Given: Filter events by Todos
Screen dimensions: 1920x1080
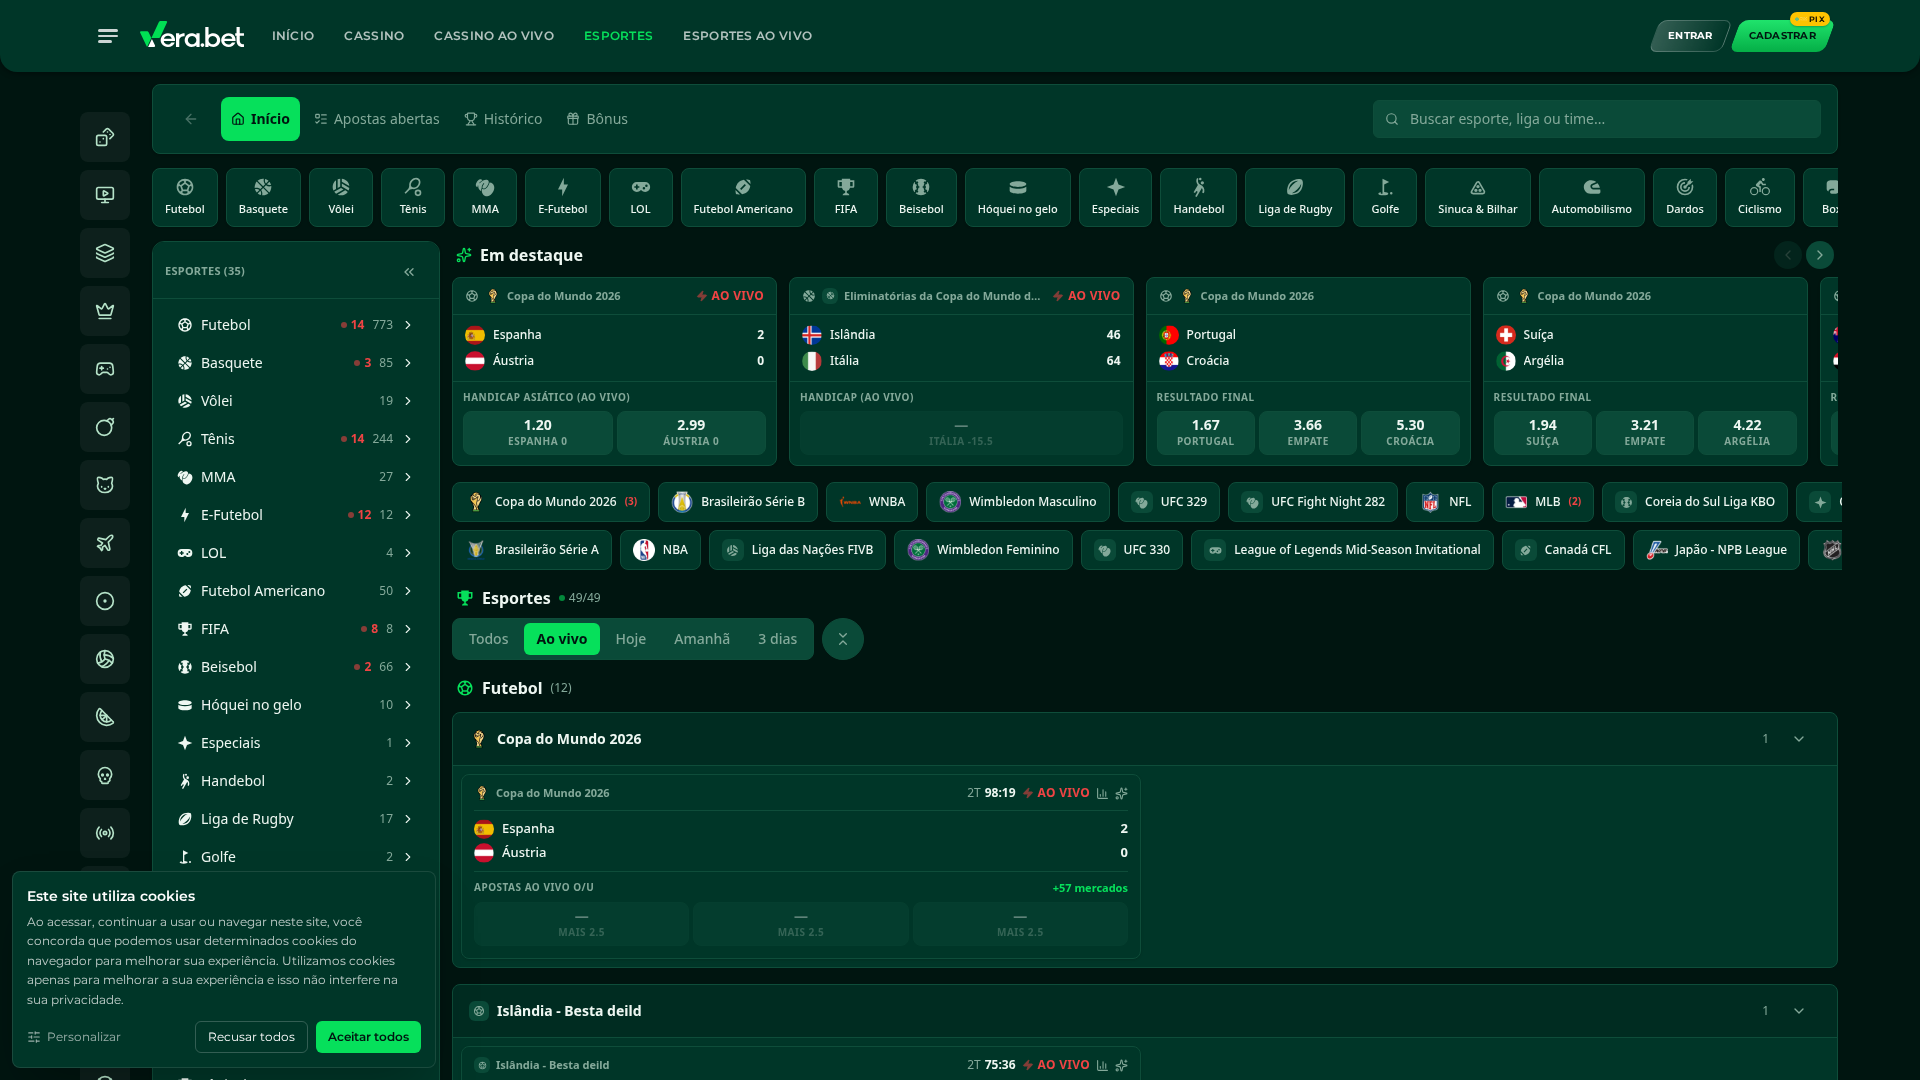Looking at the screenshot, I should click(489, 639).
